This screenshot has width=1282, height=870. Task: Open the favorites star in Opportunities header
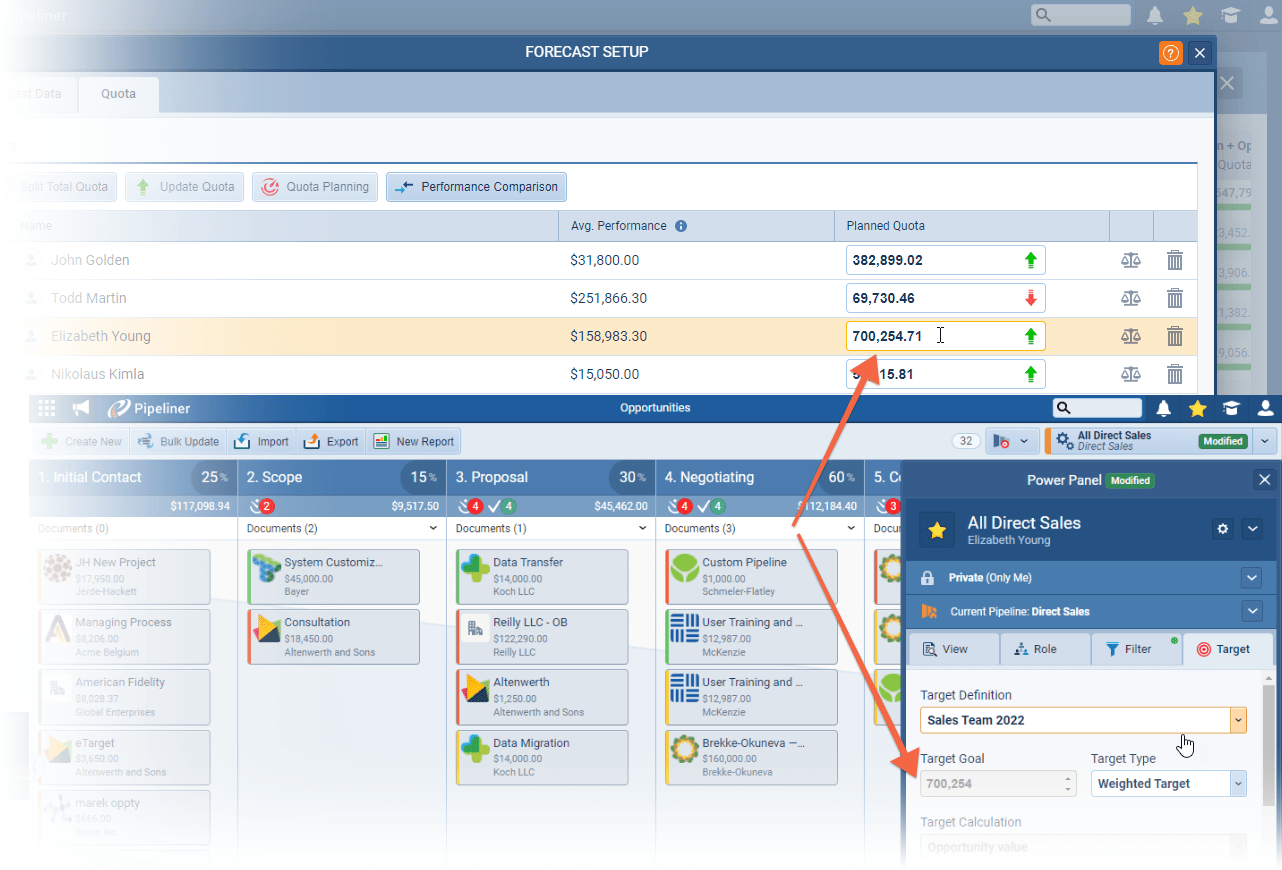pyautogui.click(x=1197, y=408)
